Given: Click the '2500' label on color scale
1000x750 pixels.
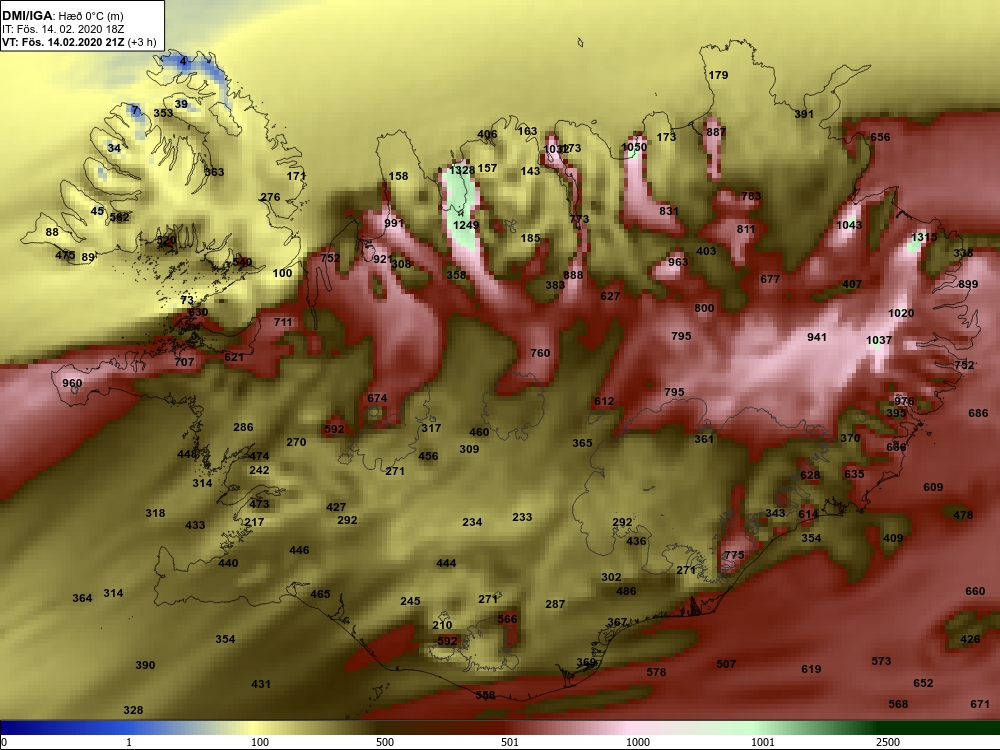Looking at the screenshot, I should (x=888, y=742).
